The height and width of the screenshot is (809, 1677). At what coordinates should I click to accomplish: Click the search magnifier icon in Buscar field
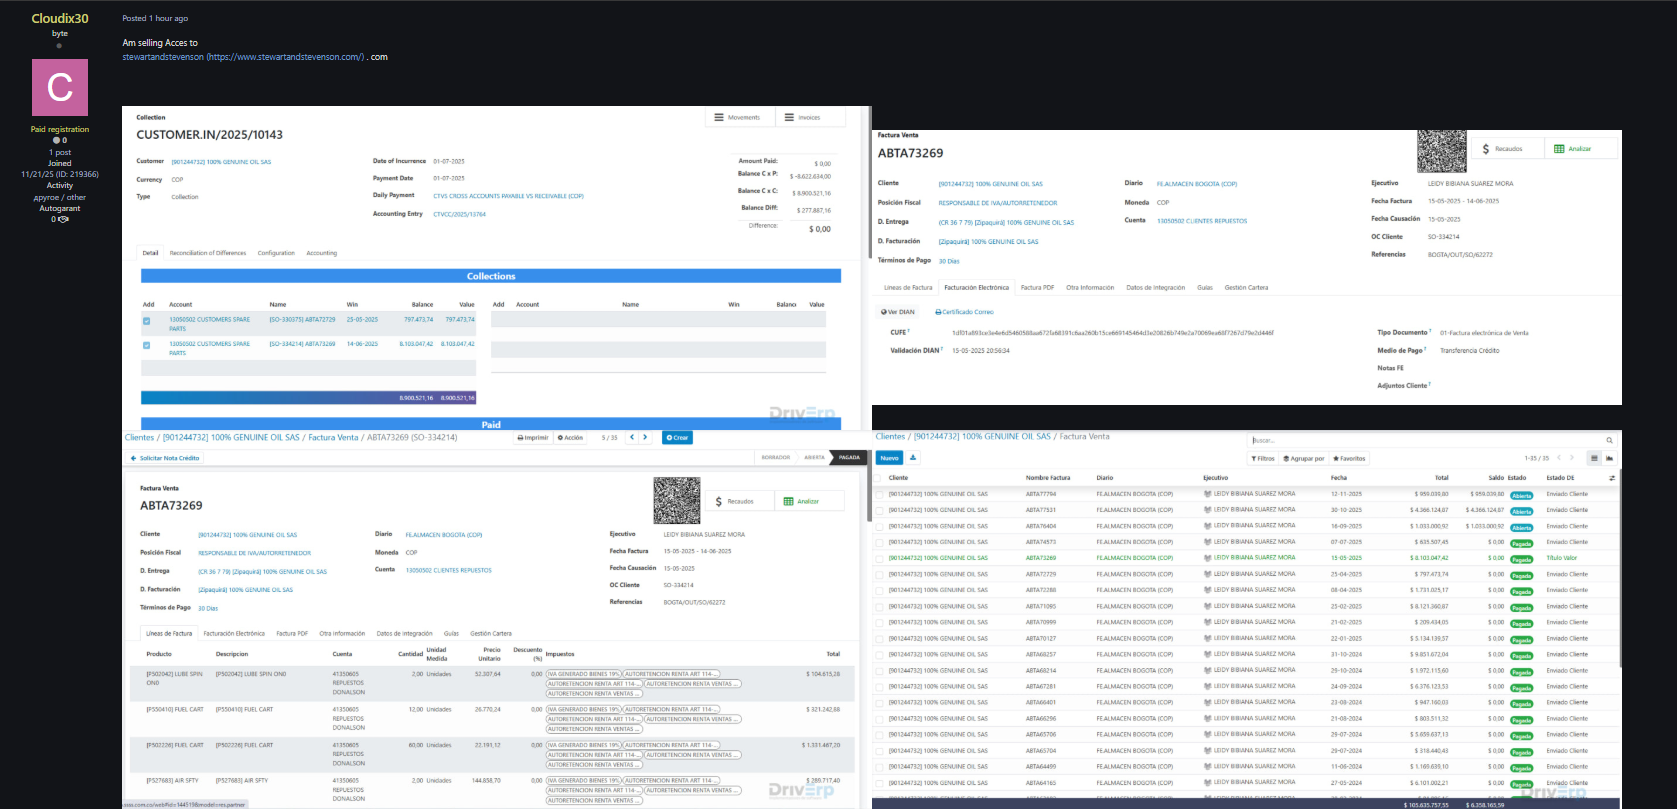(x=1609, y=440)
